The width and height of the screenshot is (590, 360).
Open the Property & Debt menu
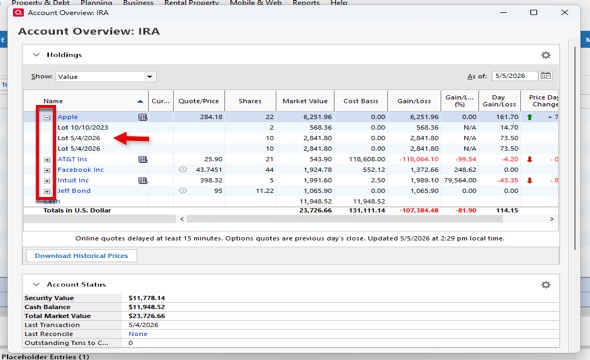coord(41,3)
